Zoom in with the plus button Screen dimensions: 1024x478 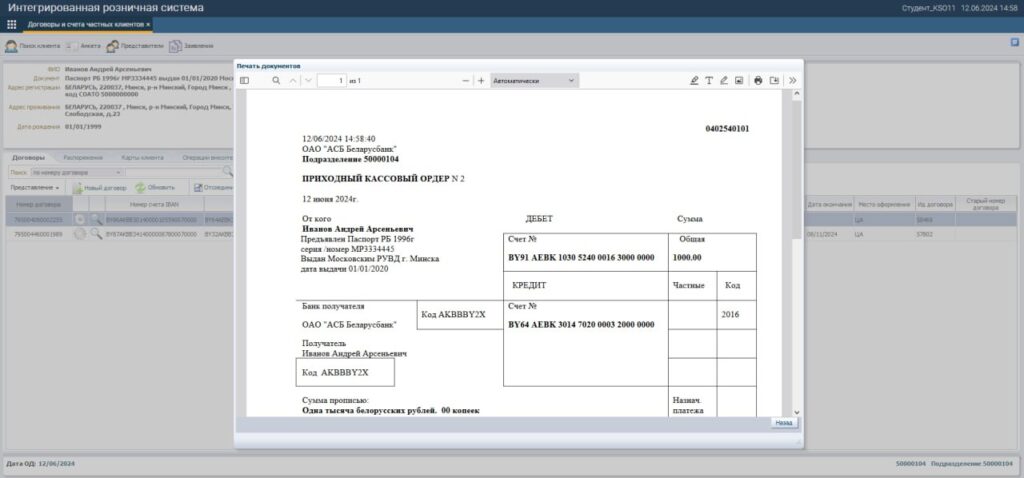pos(481,80)
